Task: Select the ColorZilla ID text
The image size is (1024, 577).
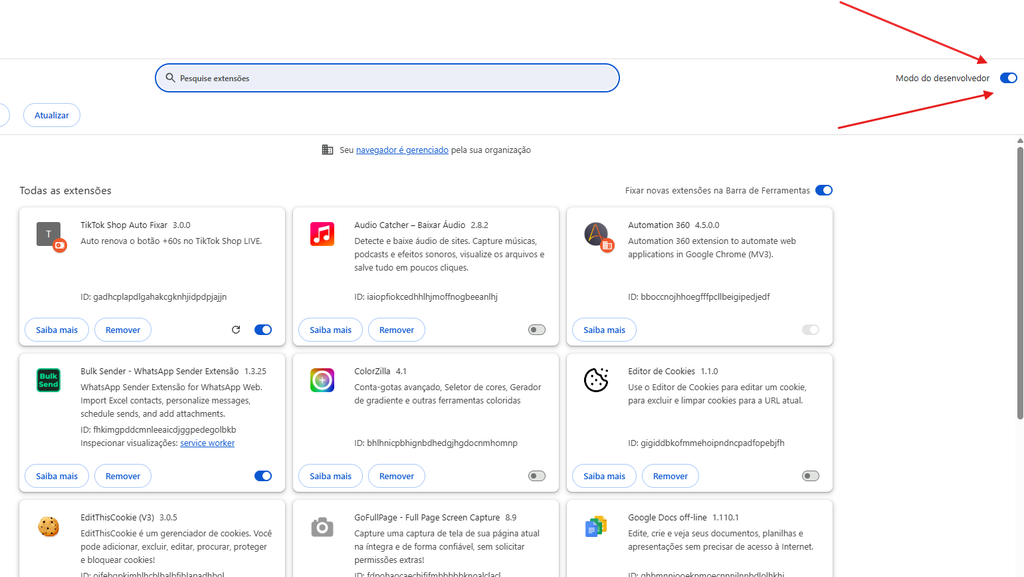Action: coord(436,443)
